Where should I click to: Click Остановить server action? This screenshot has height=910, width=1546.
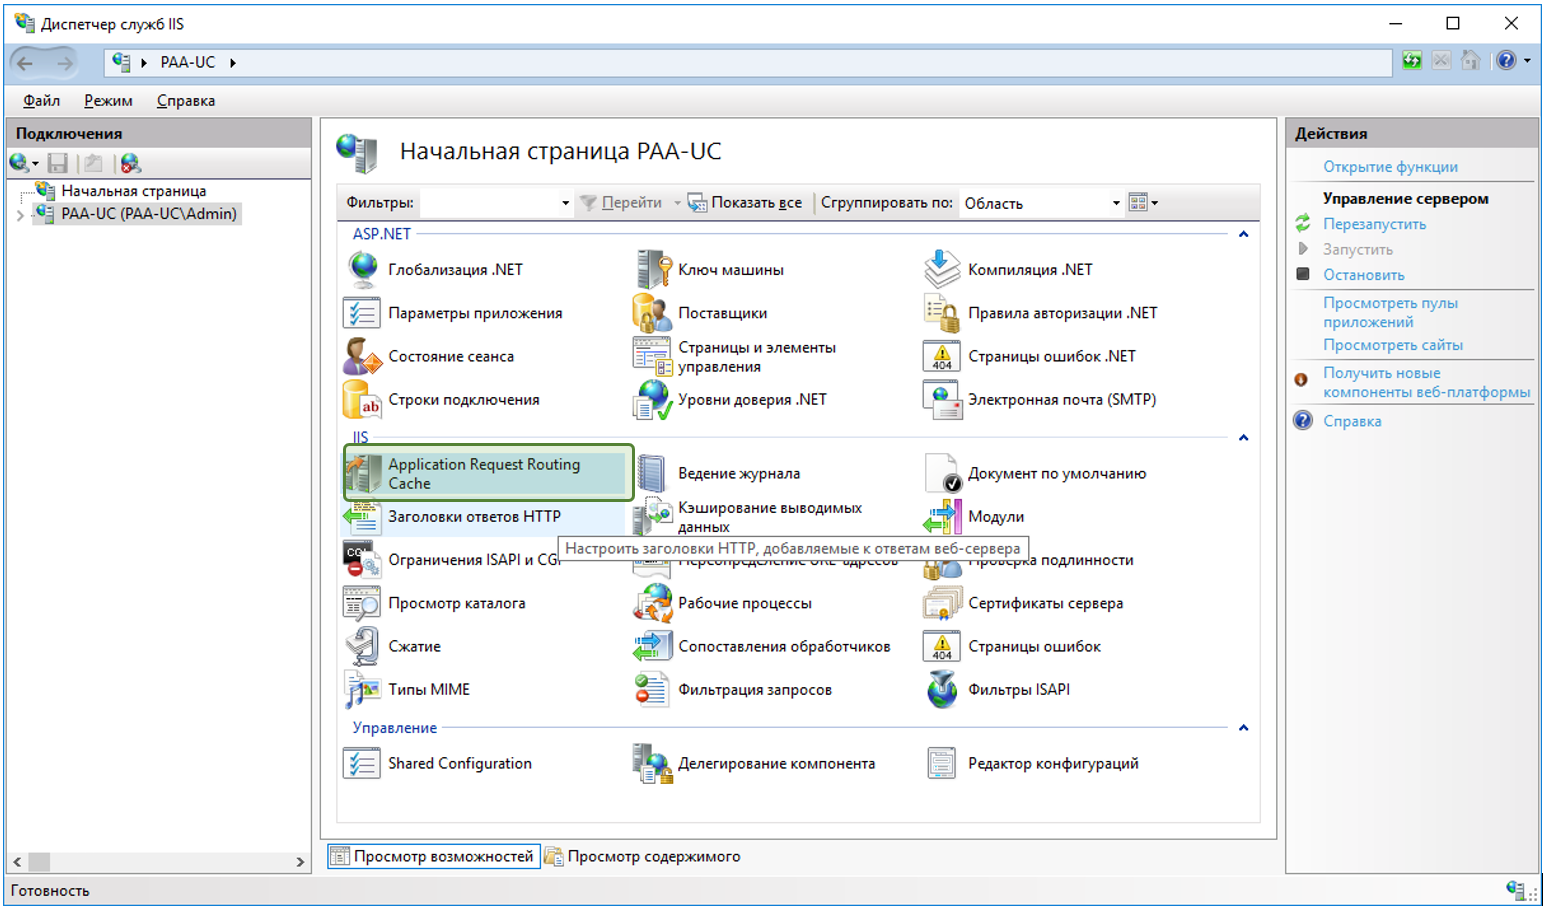point(1363,275)
